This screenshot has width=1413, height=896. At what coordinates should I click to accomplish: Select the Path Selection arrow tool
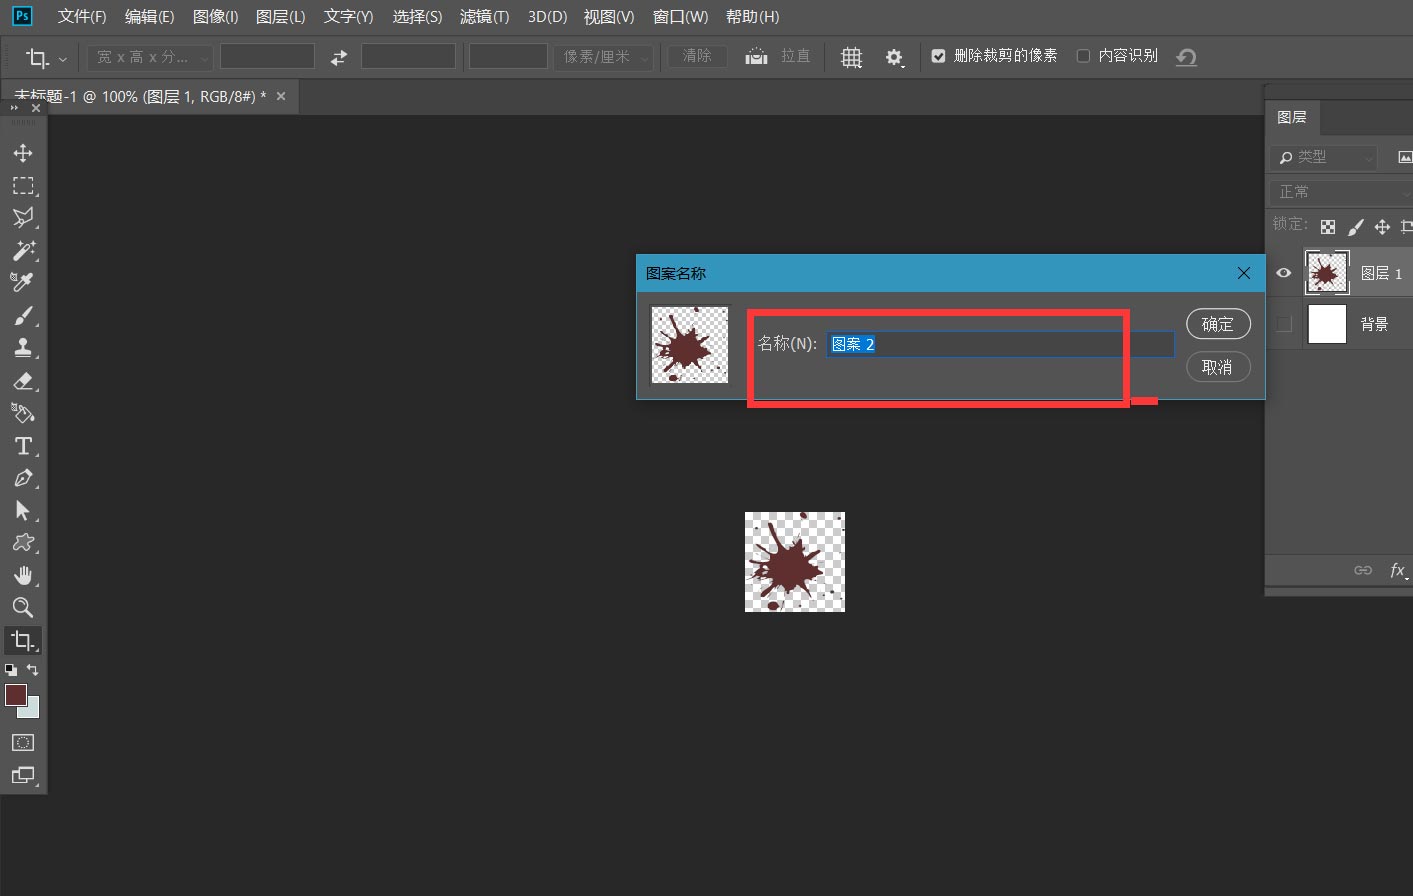click(23, 511)
